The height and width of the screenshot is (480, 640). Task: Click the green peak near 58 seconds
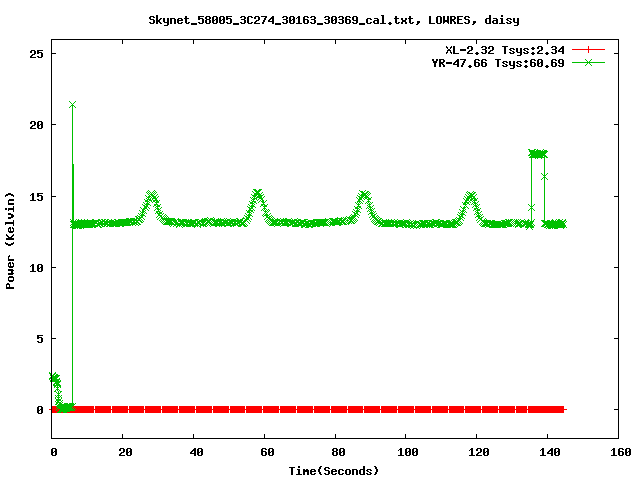[x=257, y=194]
